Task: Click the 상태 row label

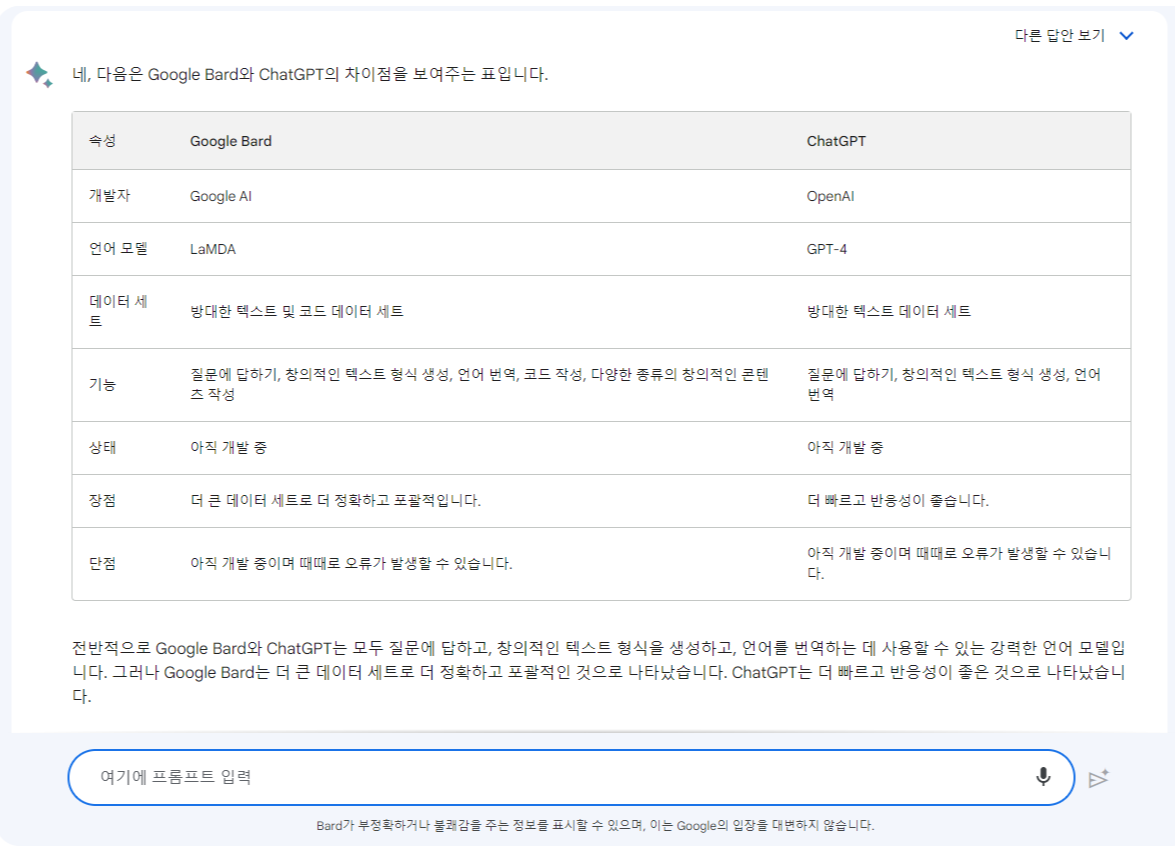Action: tap(103, 447)
